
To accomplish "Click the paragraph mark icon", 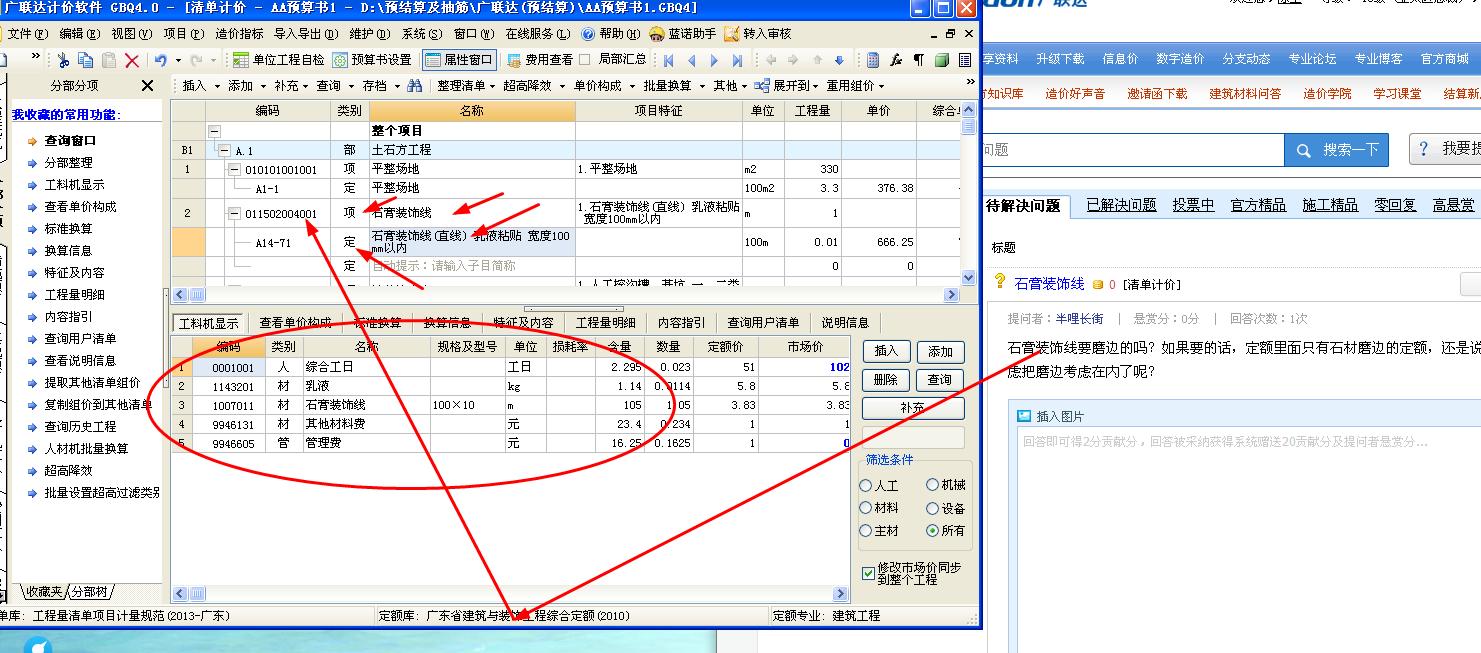I will (x=919, y=60).
